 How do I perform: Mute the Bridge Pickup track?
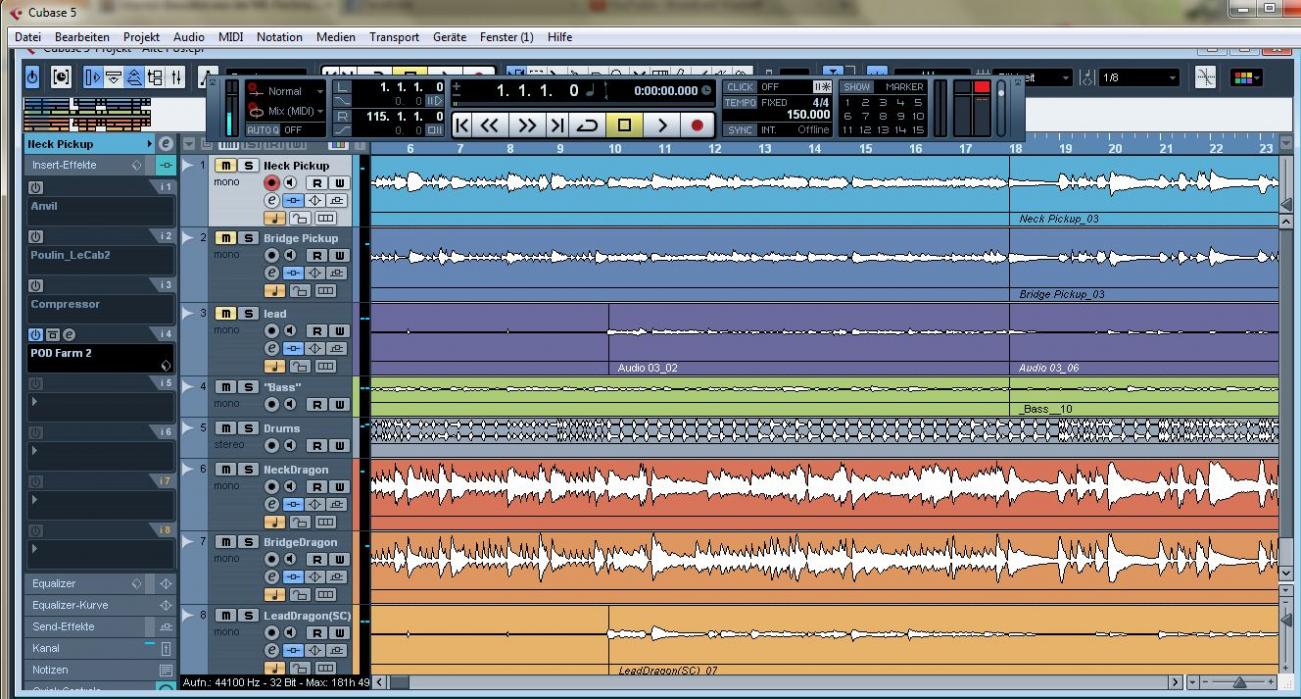[226, 239]
